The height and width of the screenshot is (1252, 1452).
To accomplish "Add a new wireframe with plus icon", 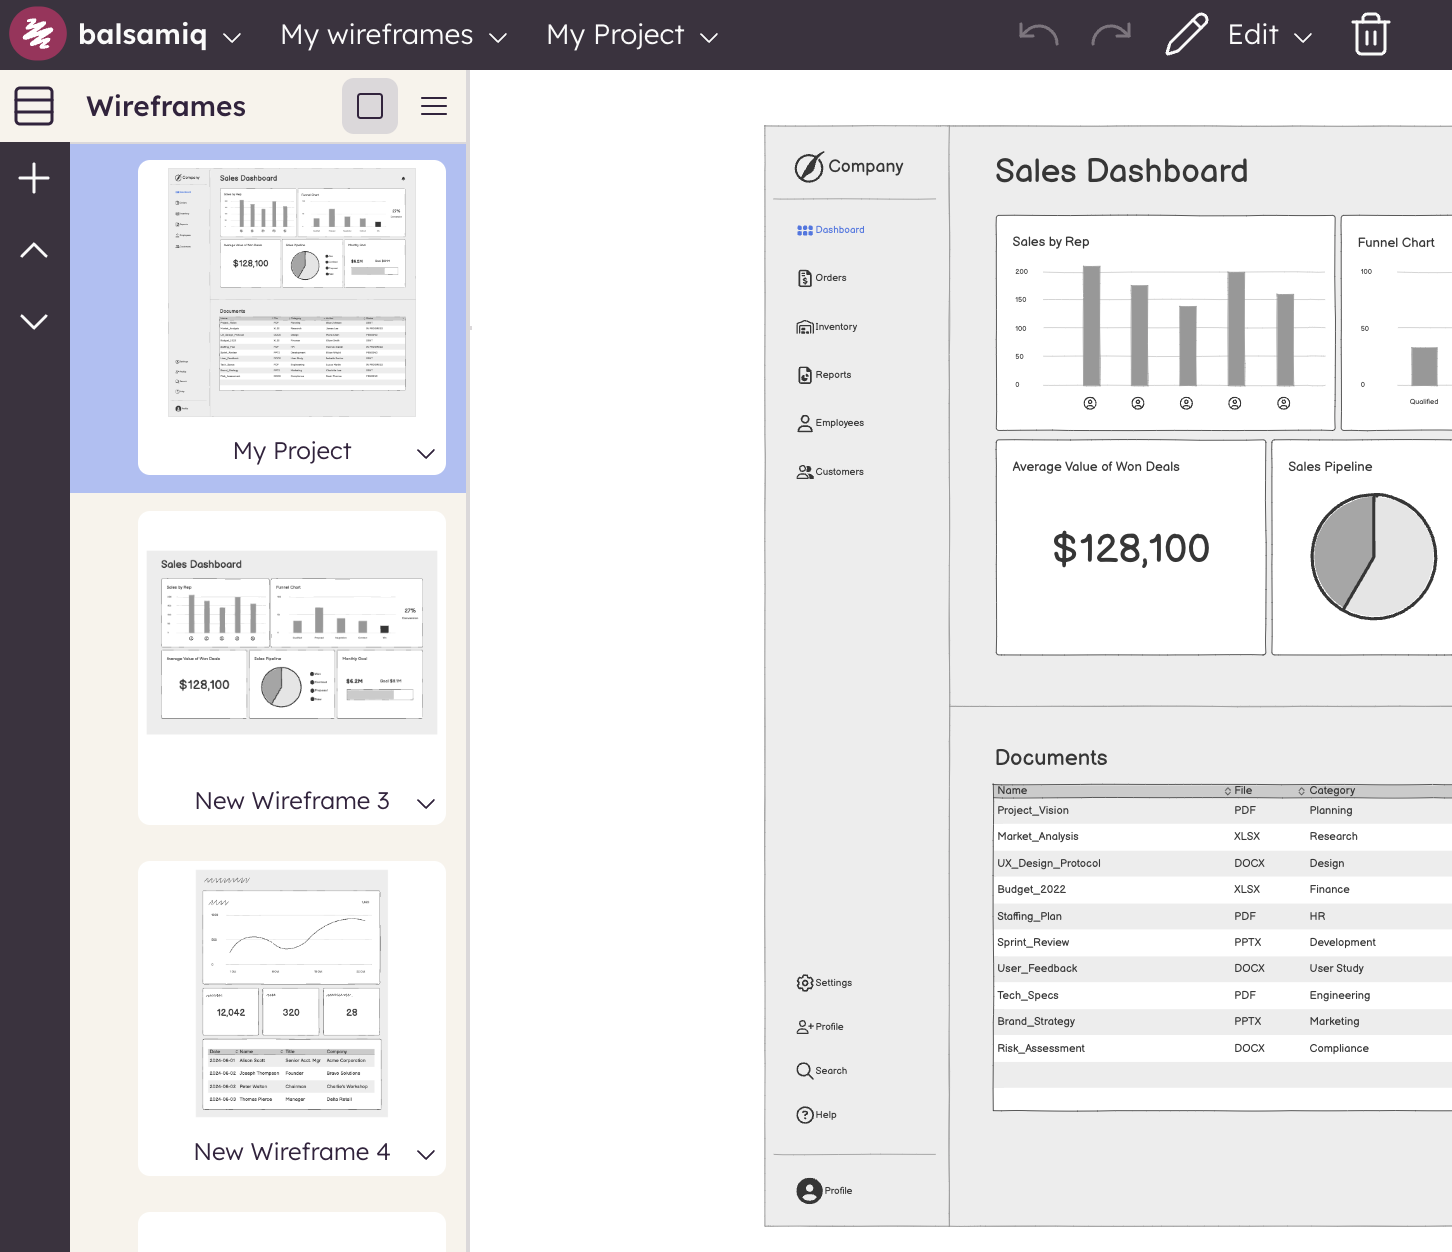I will (x=34, y=178).
